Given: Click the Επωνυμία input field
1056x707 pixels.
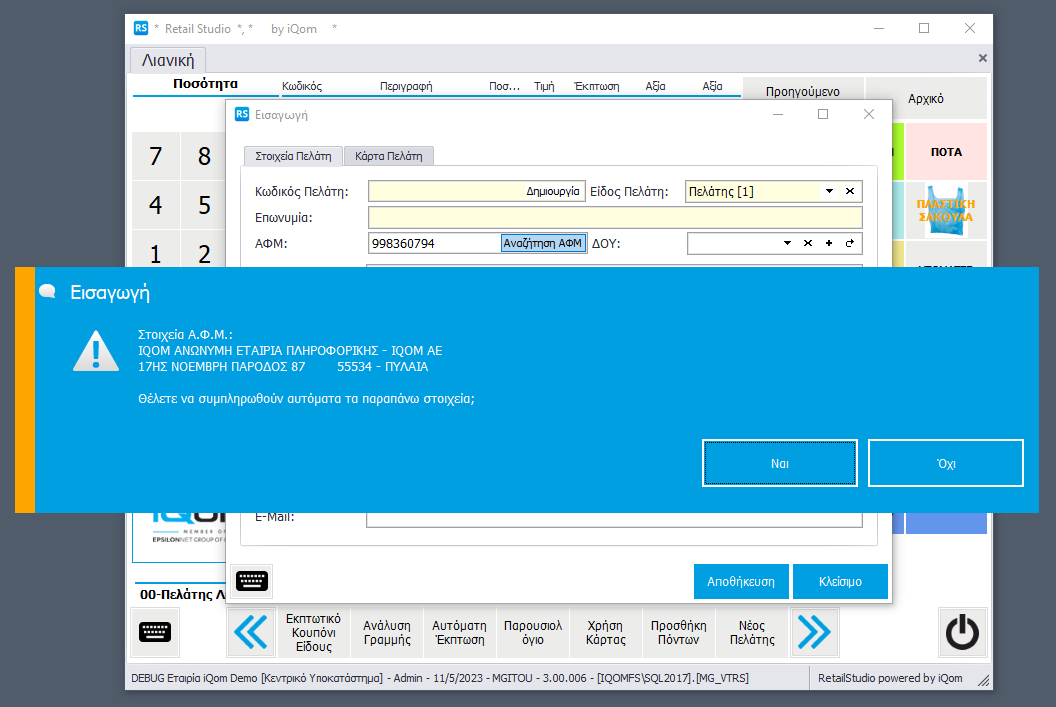Looking at the screenshot, I should [x=615, y=217].
